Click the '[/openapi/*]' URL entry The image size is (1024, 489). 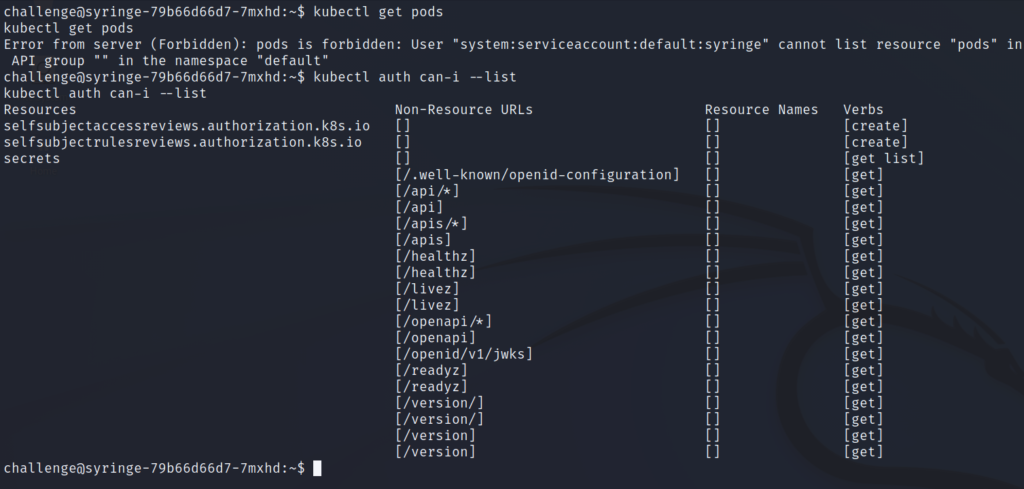pyautogui.click(x=443, y=321)
